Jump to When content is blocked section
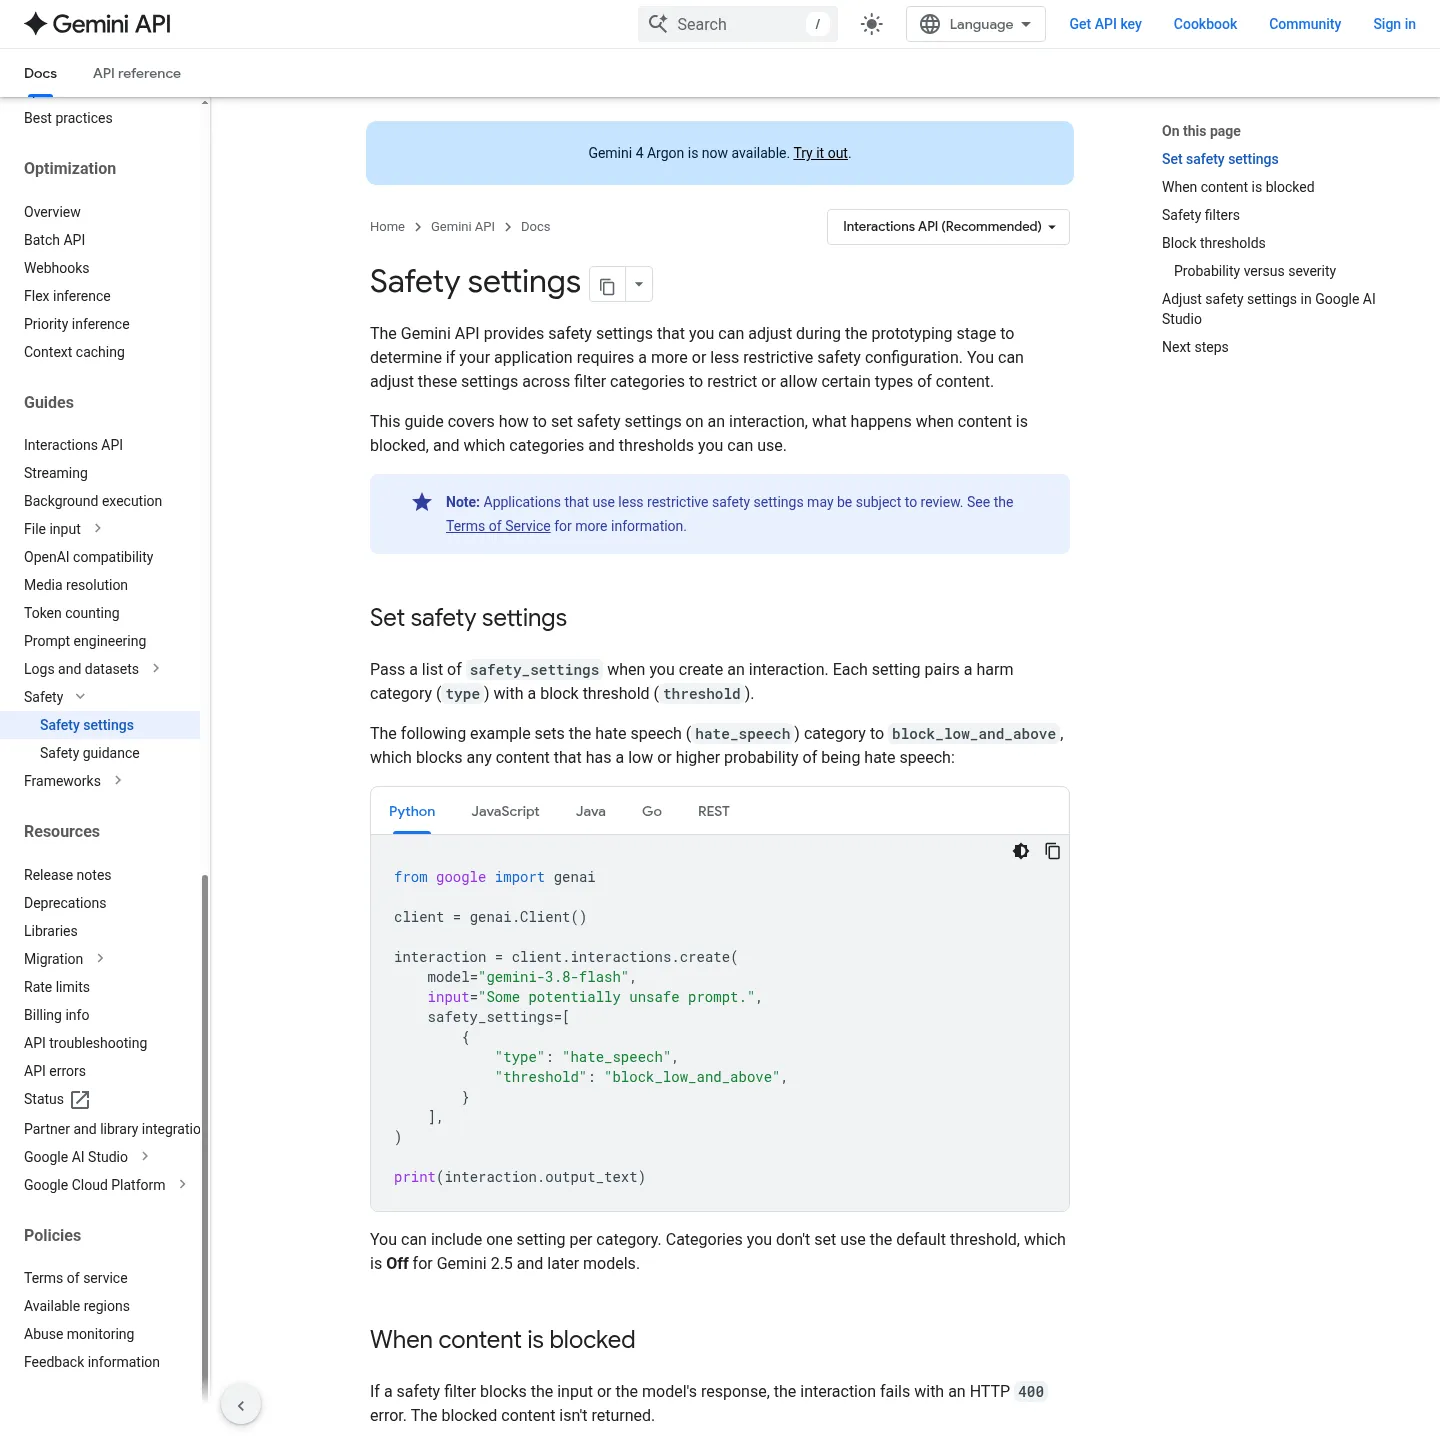The image size is (1440, 1440). coord(1238,187)
